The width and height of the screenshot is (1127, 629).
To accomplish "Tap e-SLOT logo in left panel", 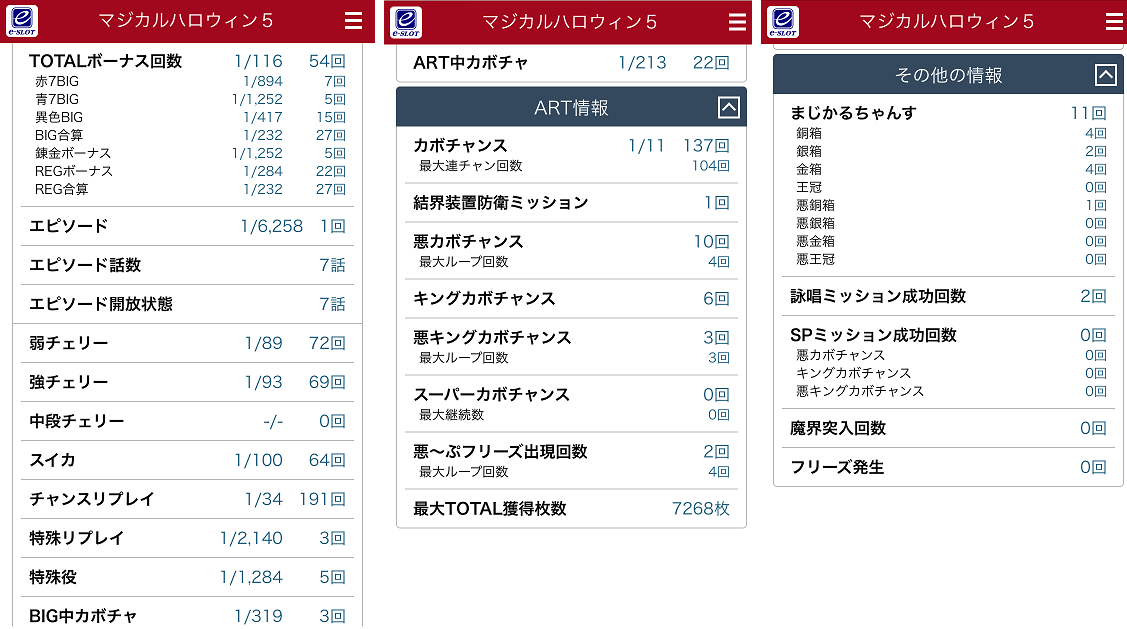I will point(22,22).
